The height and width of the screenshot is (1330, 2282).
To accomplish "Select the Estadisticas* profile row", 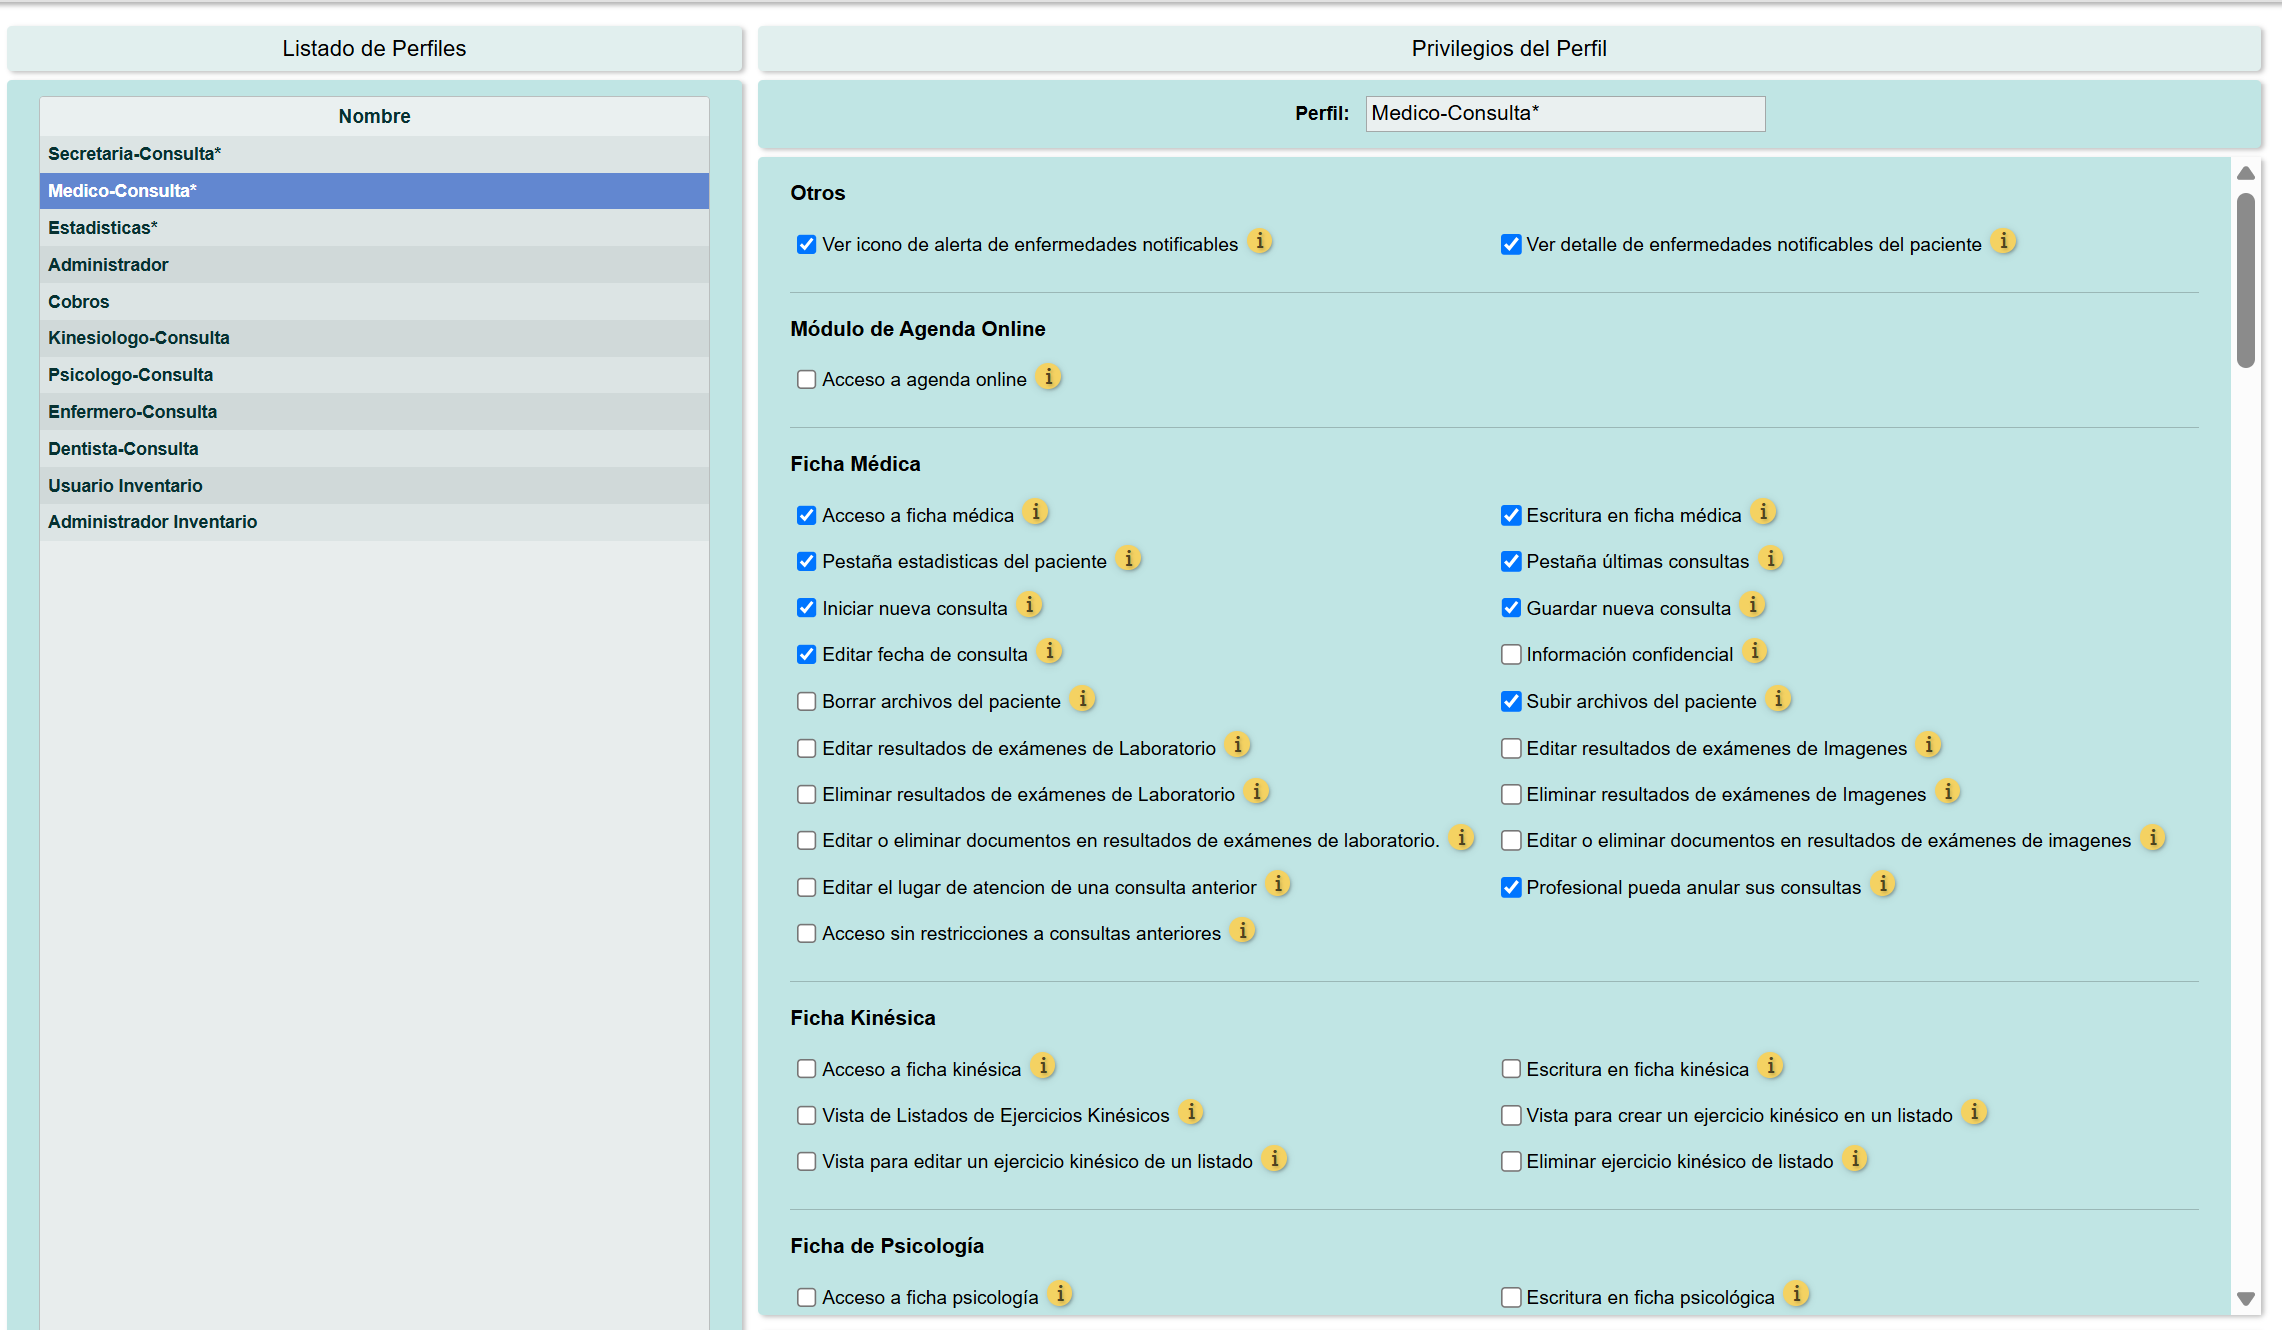I will click(x=374, y=228).
